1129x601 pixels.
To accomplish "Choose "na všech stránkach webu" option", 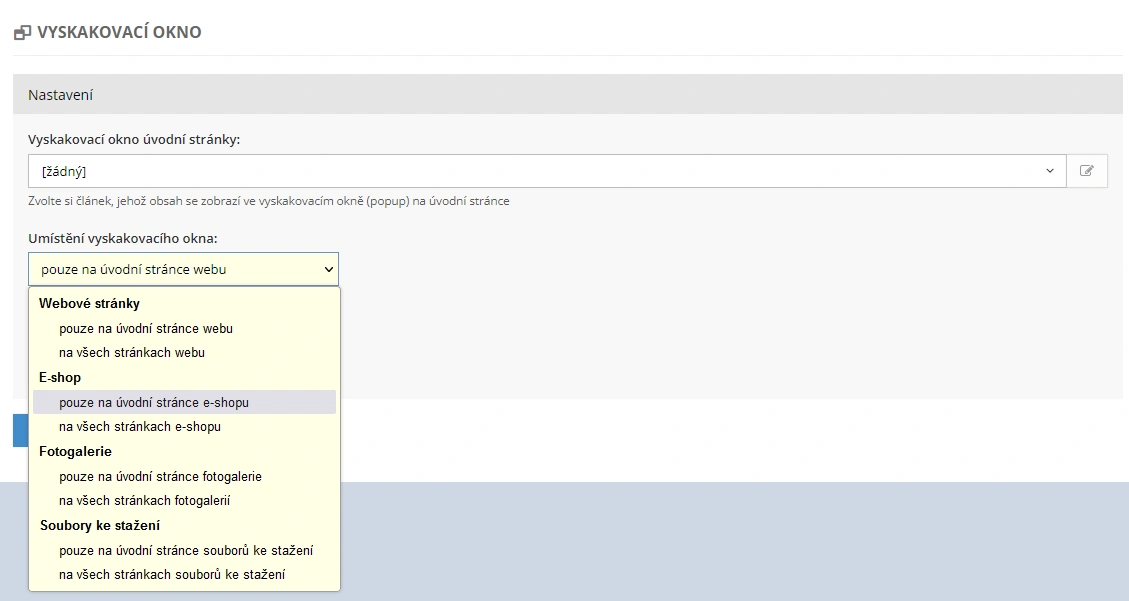I will click(x=132, y=352).
